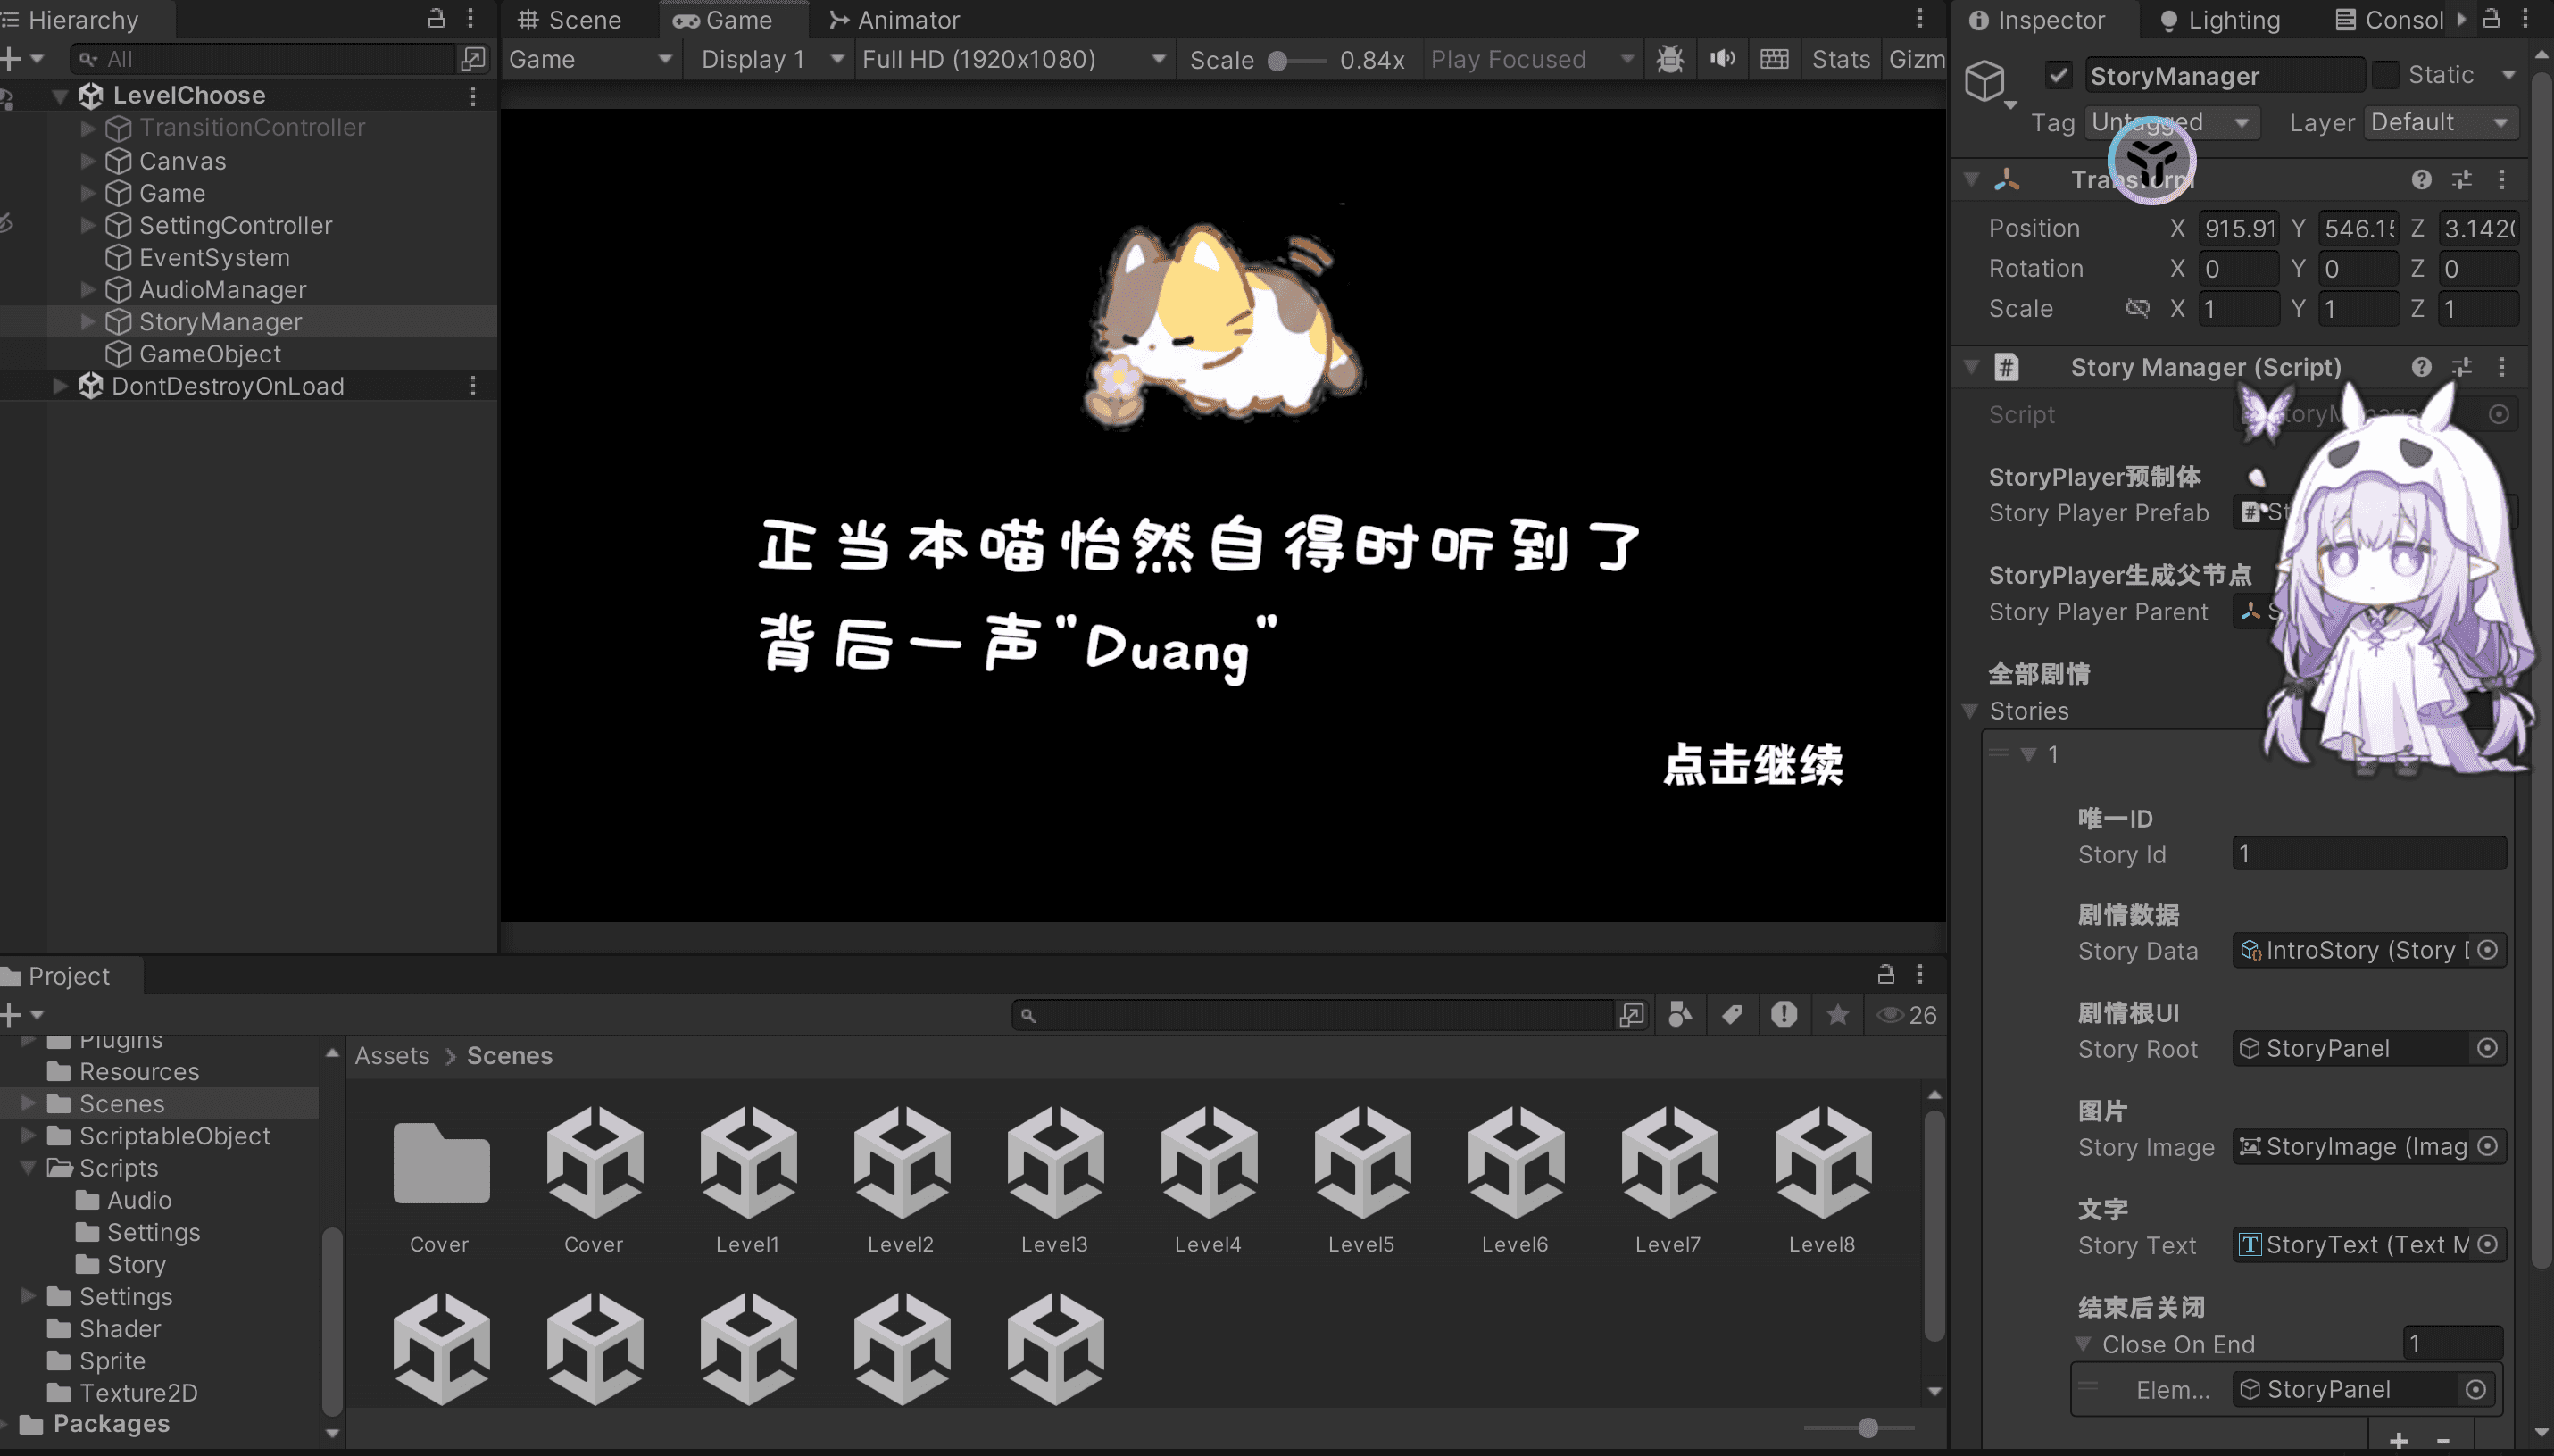Collapse the Stories list foldout
Viewport: 2554px width, 1456px height.
click(x=1970, y=711)
